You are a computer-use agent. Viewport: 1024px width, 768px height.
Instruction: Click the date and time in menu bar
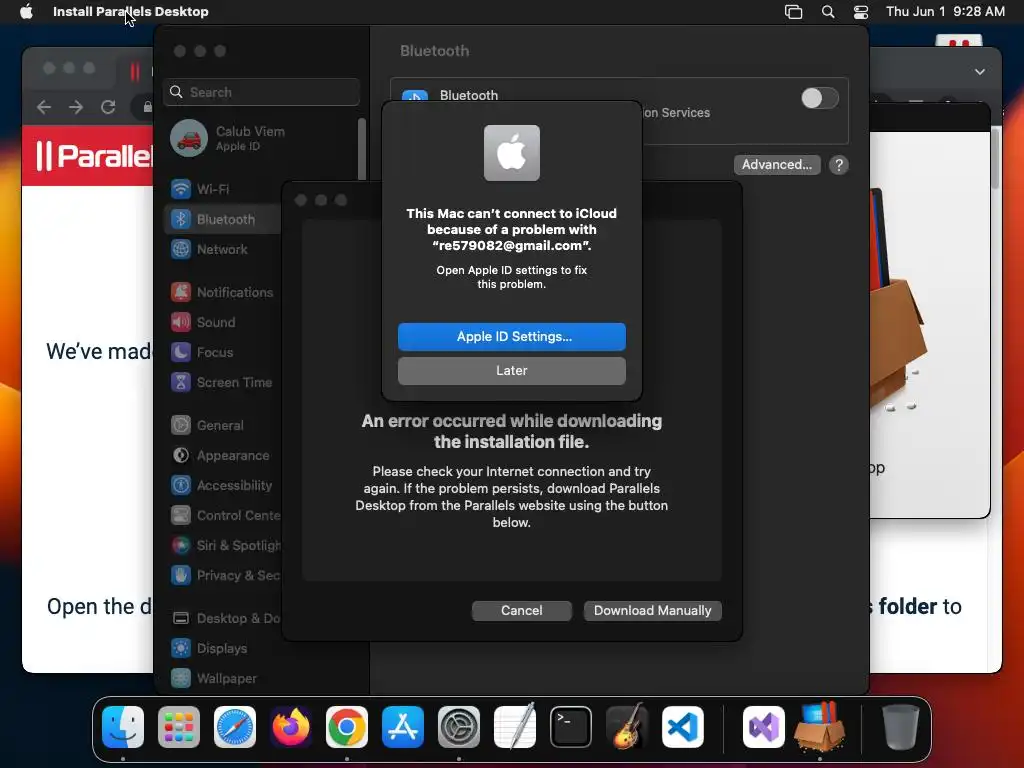coord(945,12)
